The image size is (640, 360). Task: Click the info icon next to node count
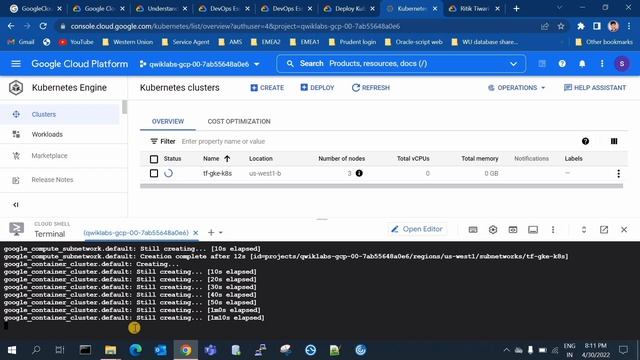[359, 173]
